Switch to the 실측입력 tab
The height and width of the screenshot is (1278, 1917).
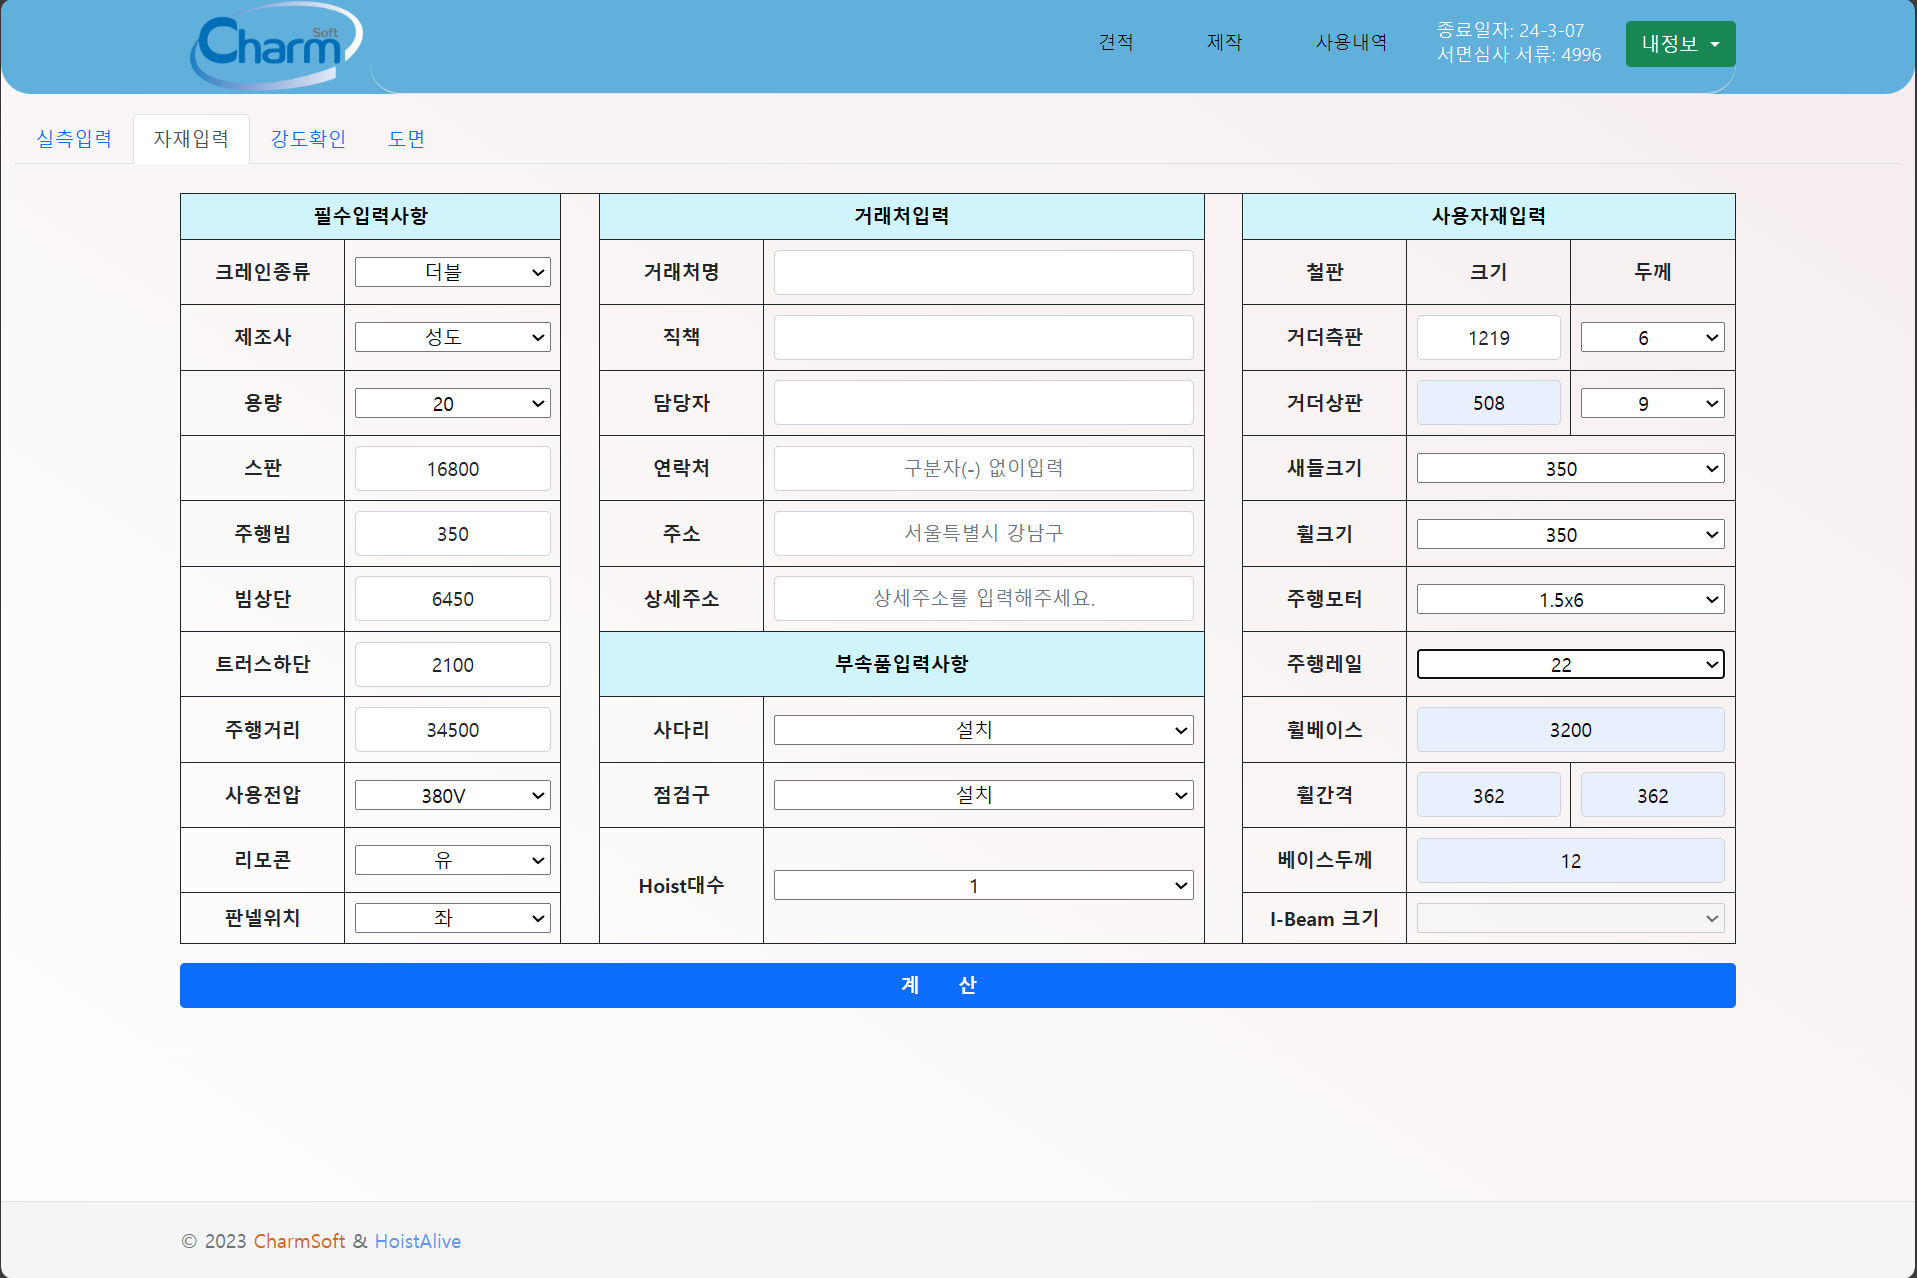click(74, 139)
